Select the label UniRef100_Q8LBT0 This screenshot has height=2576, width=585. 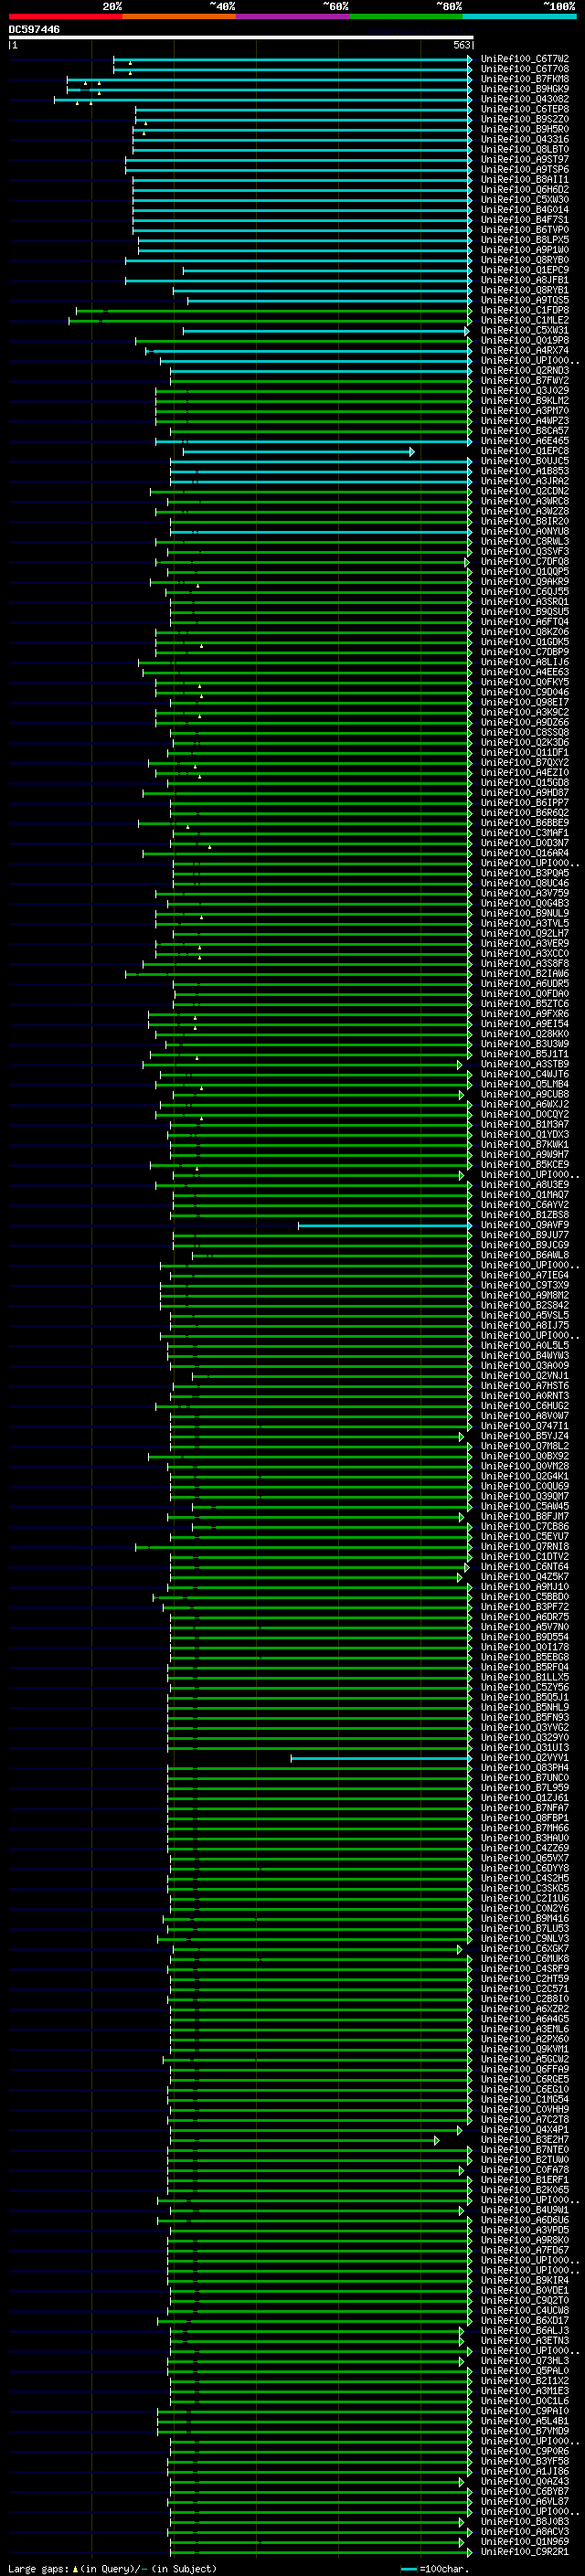tap(524, 149)
